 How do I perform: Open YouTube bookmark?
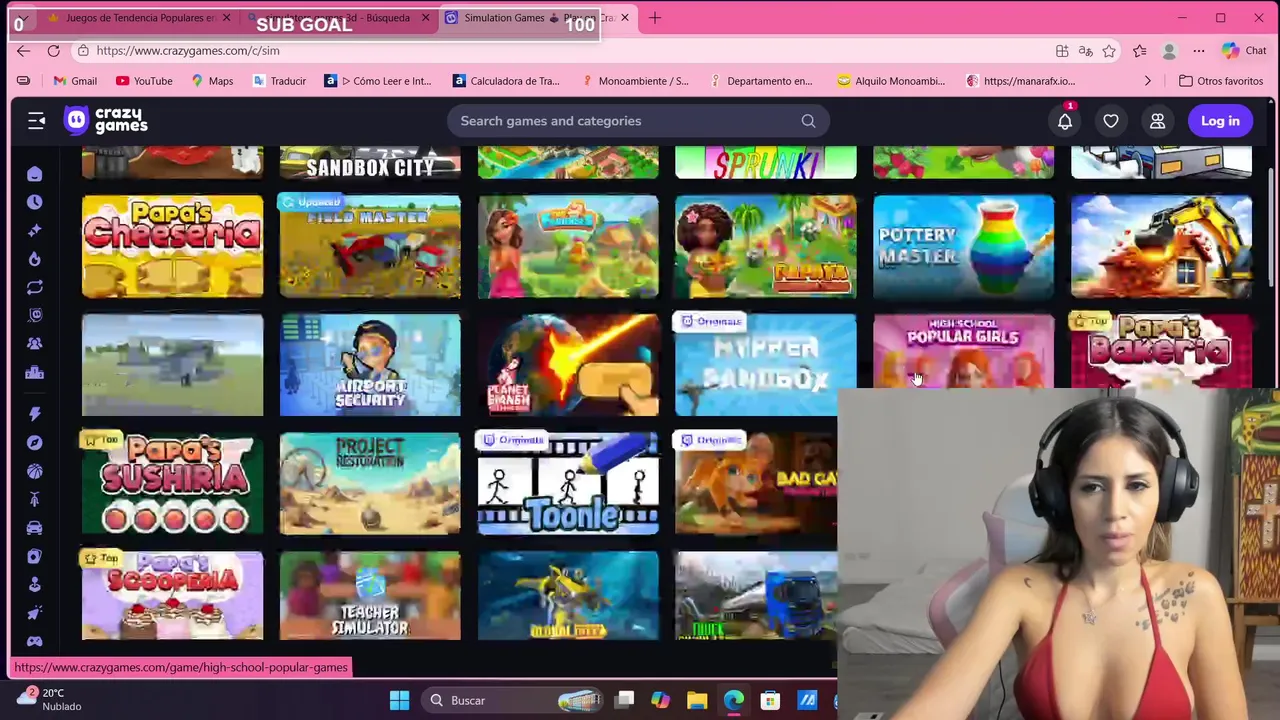144,81
